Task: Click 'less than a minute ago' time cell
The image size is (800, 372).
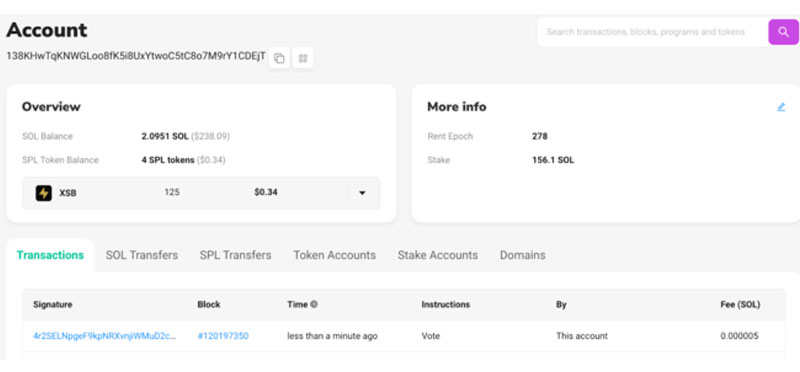Action: (x=332, y=336)
